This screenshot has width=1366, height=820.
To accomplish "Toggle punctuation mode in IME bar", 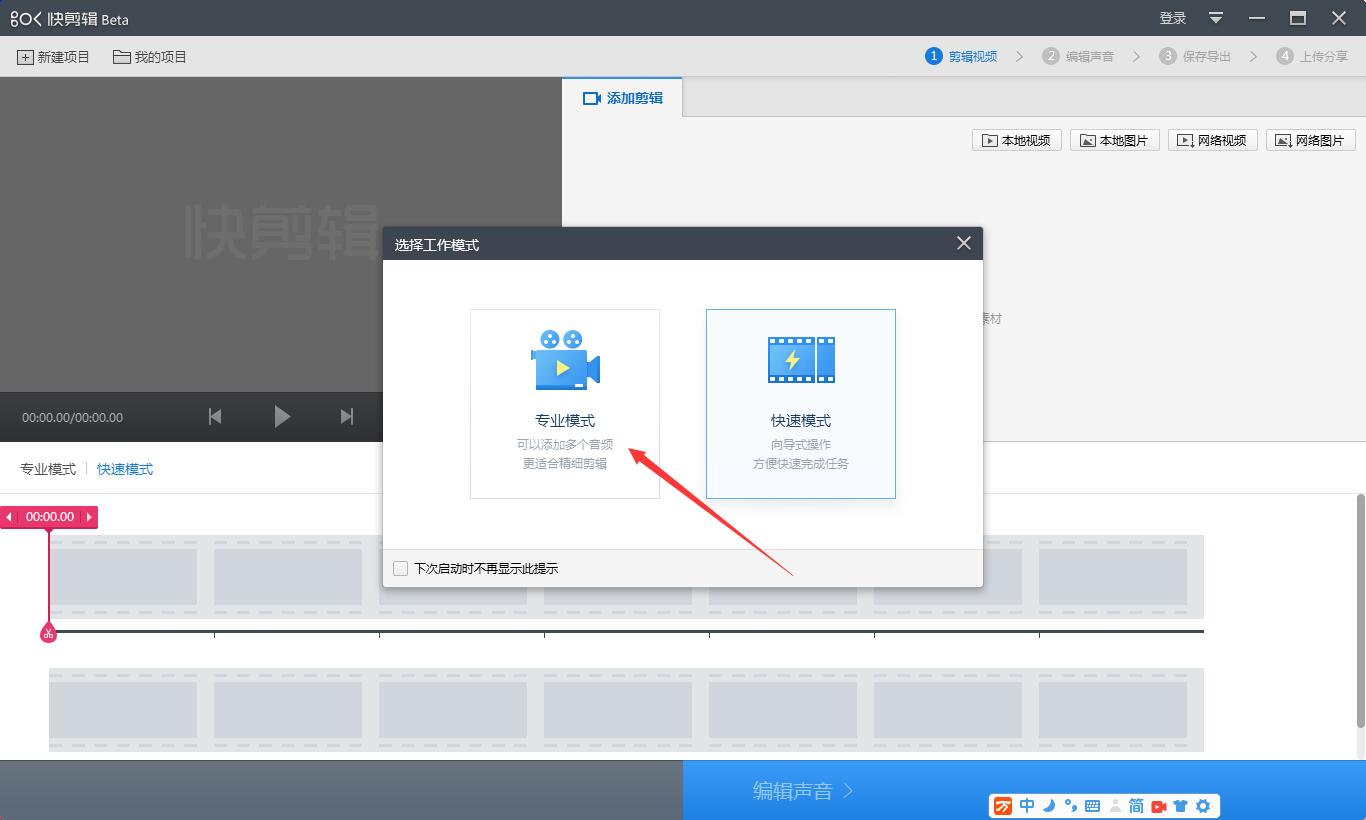I will tap(1071, 806).
